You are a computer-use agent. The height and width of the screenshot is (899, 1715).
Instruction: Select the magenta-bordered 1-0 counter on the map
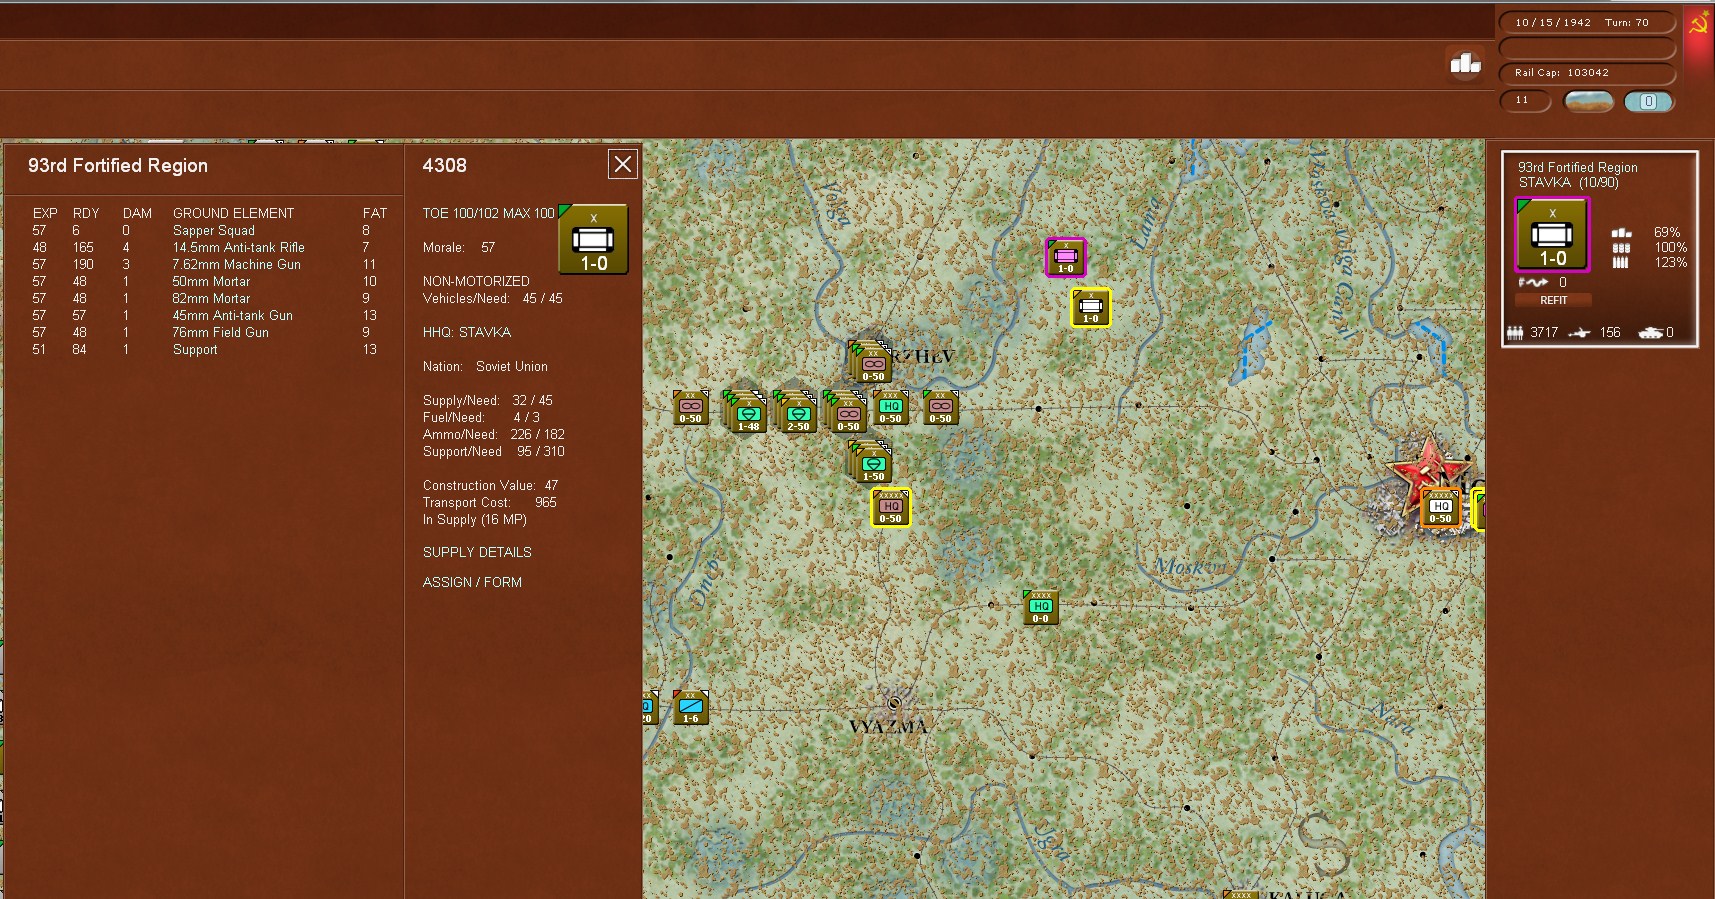tap(1065, 257)
